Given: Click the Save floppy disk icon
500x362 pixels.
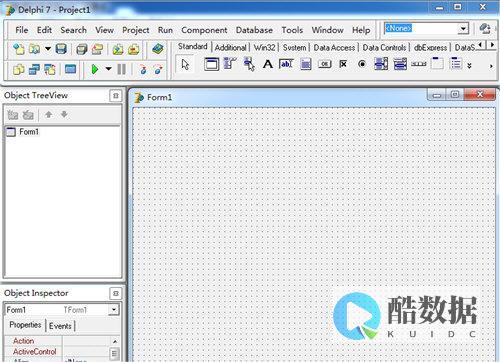Looking at the screenshot, I should coord(61,49).
